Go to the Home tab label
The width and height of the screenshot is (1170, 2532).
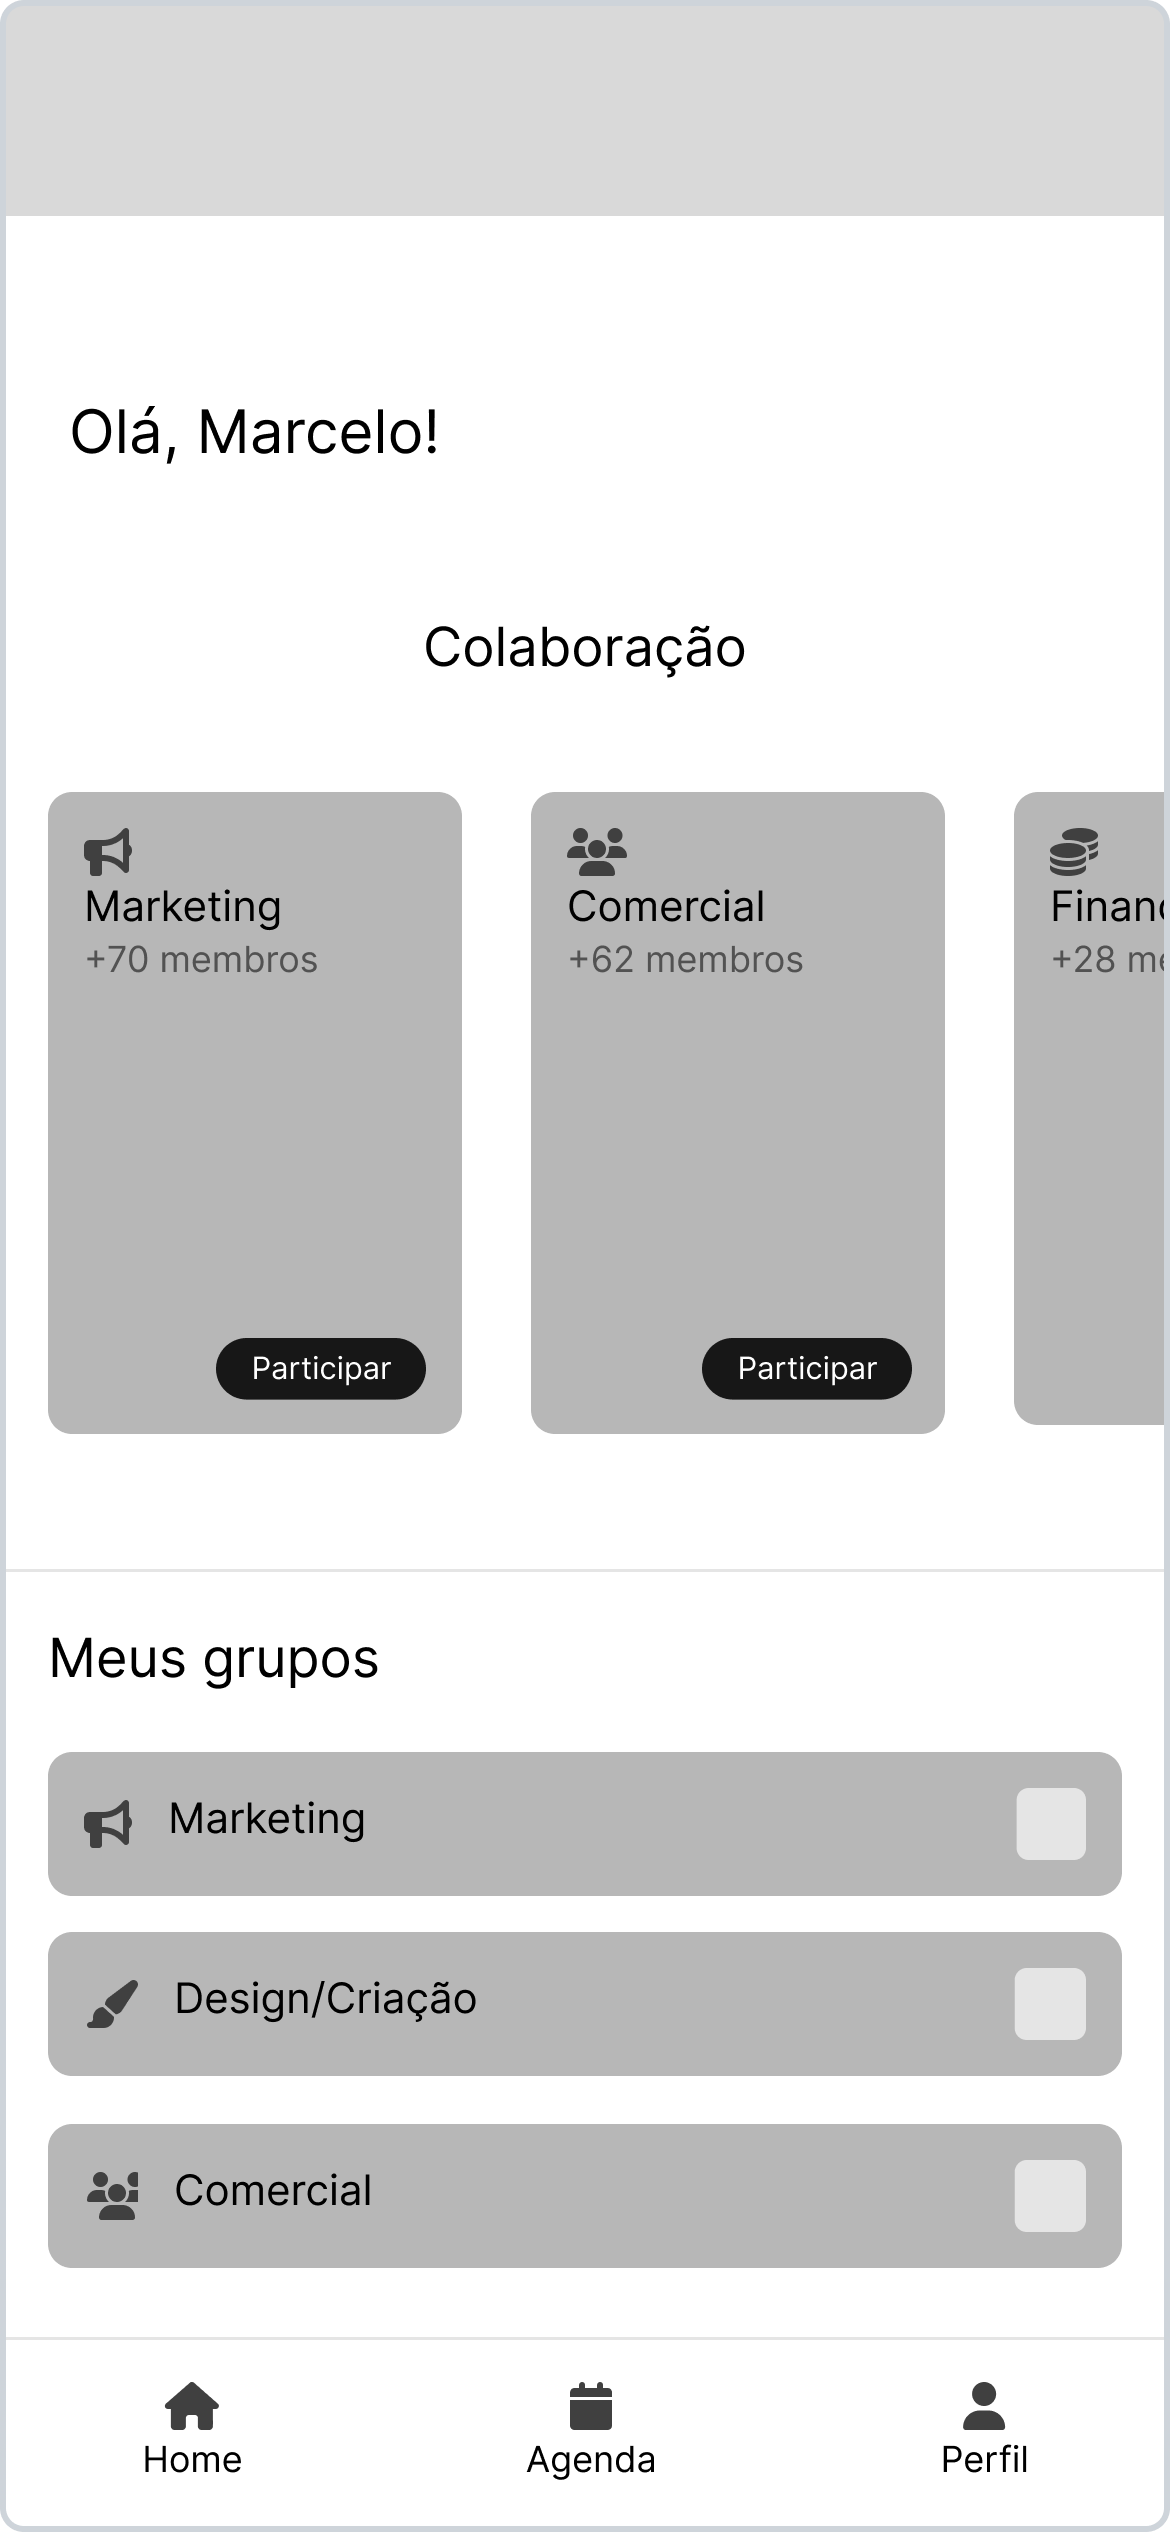192,2460
